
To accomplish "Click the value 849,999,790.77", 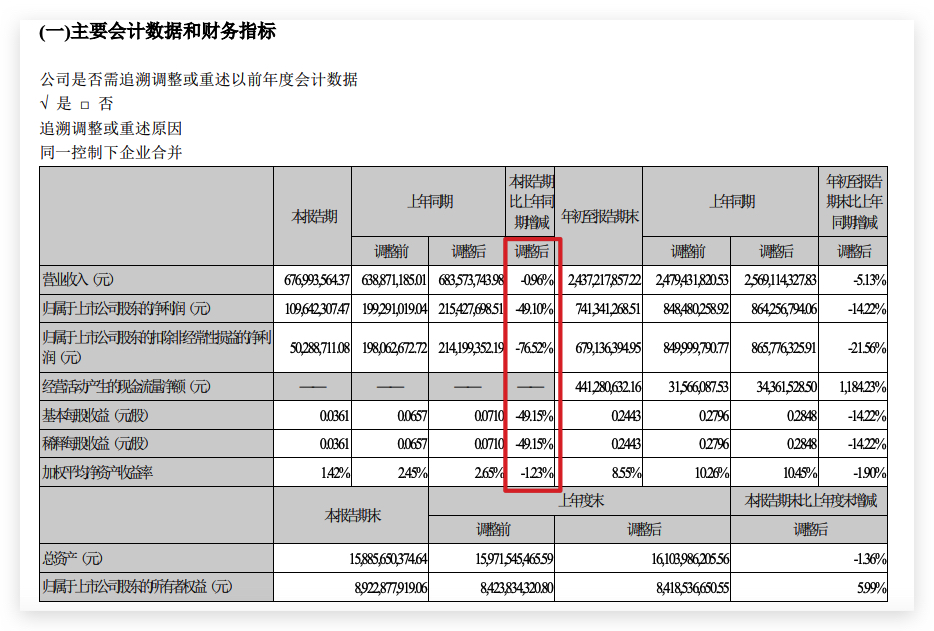I will coord(696,347).
